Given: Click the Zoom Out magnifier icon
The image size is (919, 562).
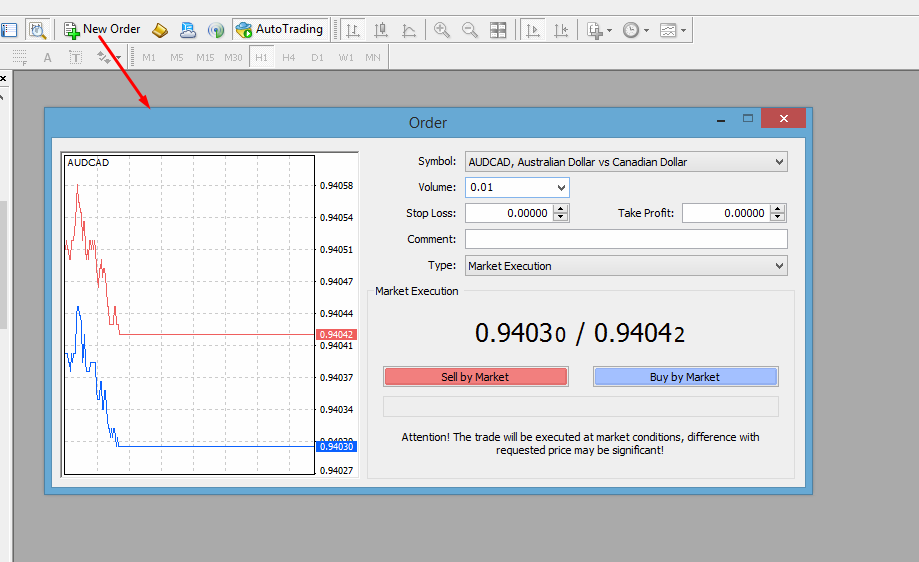Looking at the screenshot, I should tap(469, 30).
